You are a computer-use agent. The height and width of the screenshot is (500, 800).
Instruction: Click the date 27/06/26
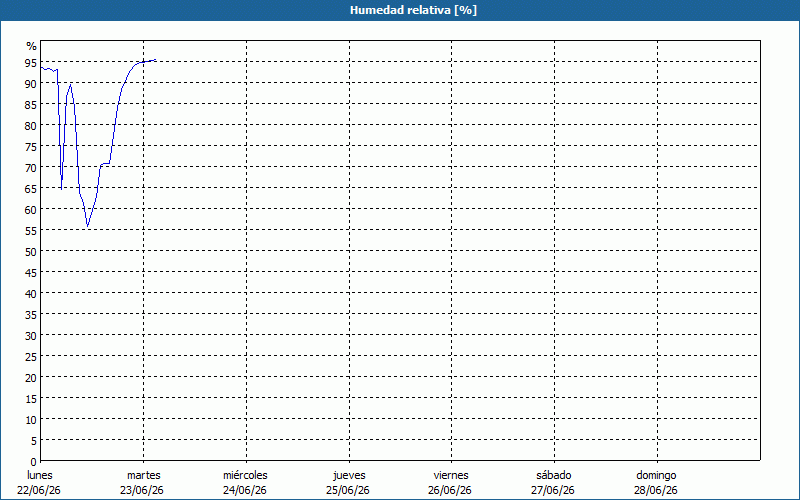click(x=553, y=490)
